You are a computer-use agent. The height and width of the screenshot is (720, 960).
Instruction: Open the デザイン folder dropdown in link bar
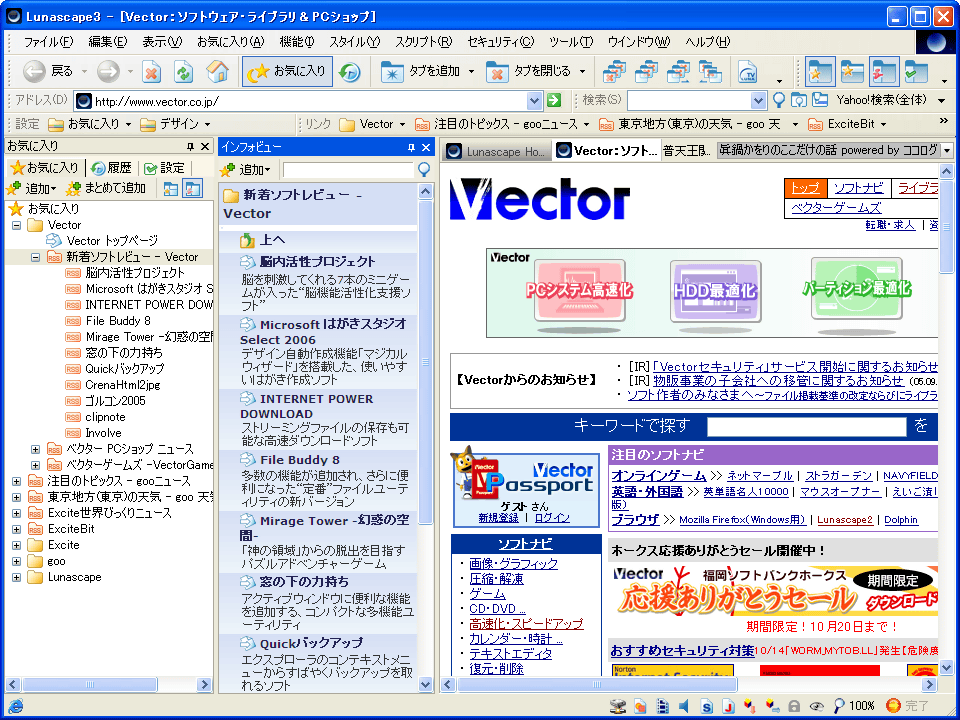click(175, 124)
